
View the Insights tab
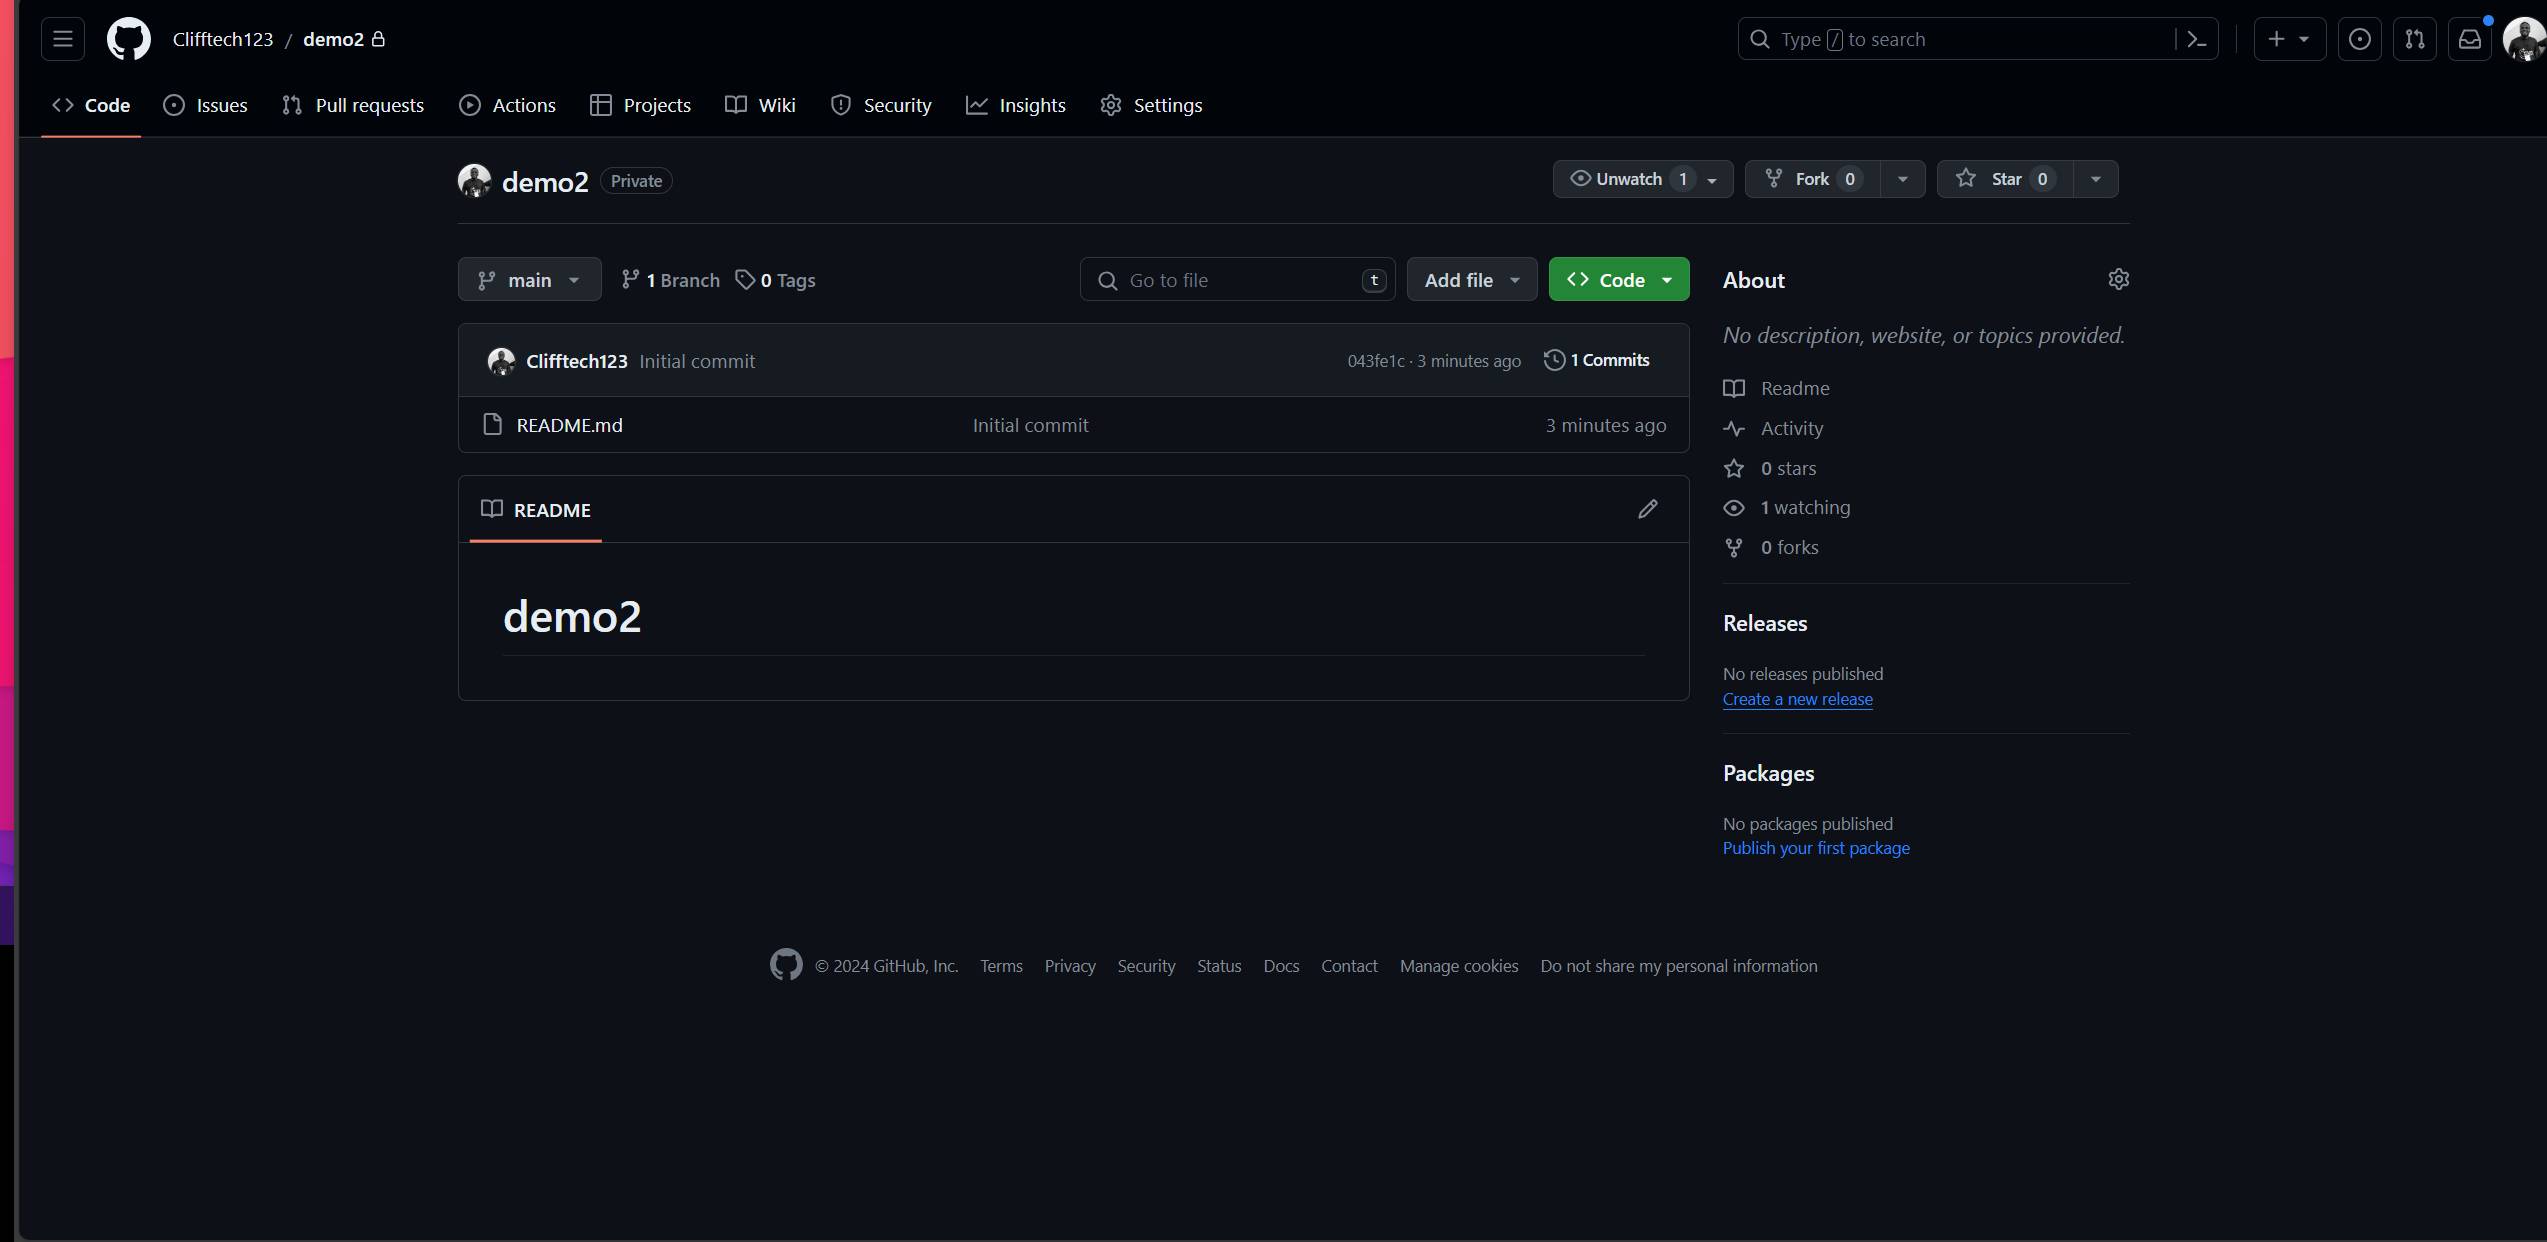coord(1016,105)
